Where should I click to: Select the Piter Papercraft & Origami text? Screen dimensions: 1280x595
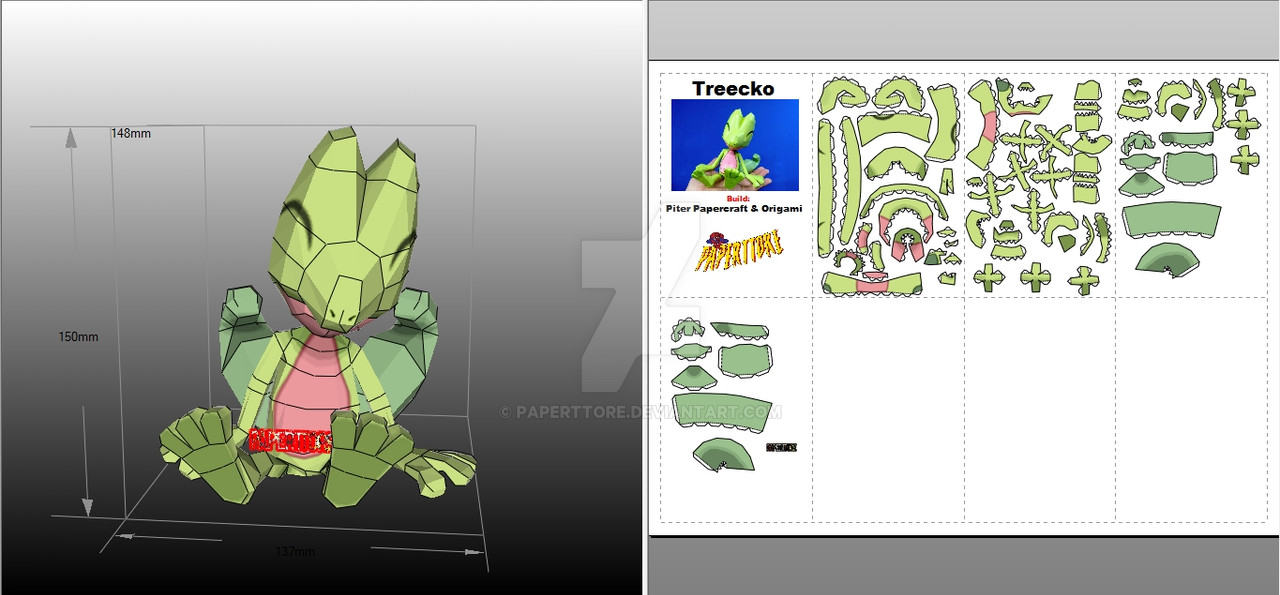735,208
